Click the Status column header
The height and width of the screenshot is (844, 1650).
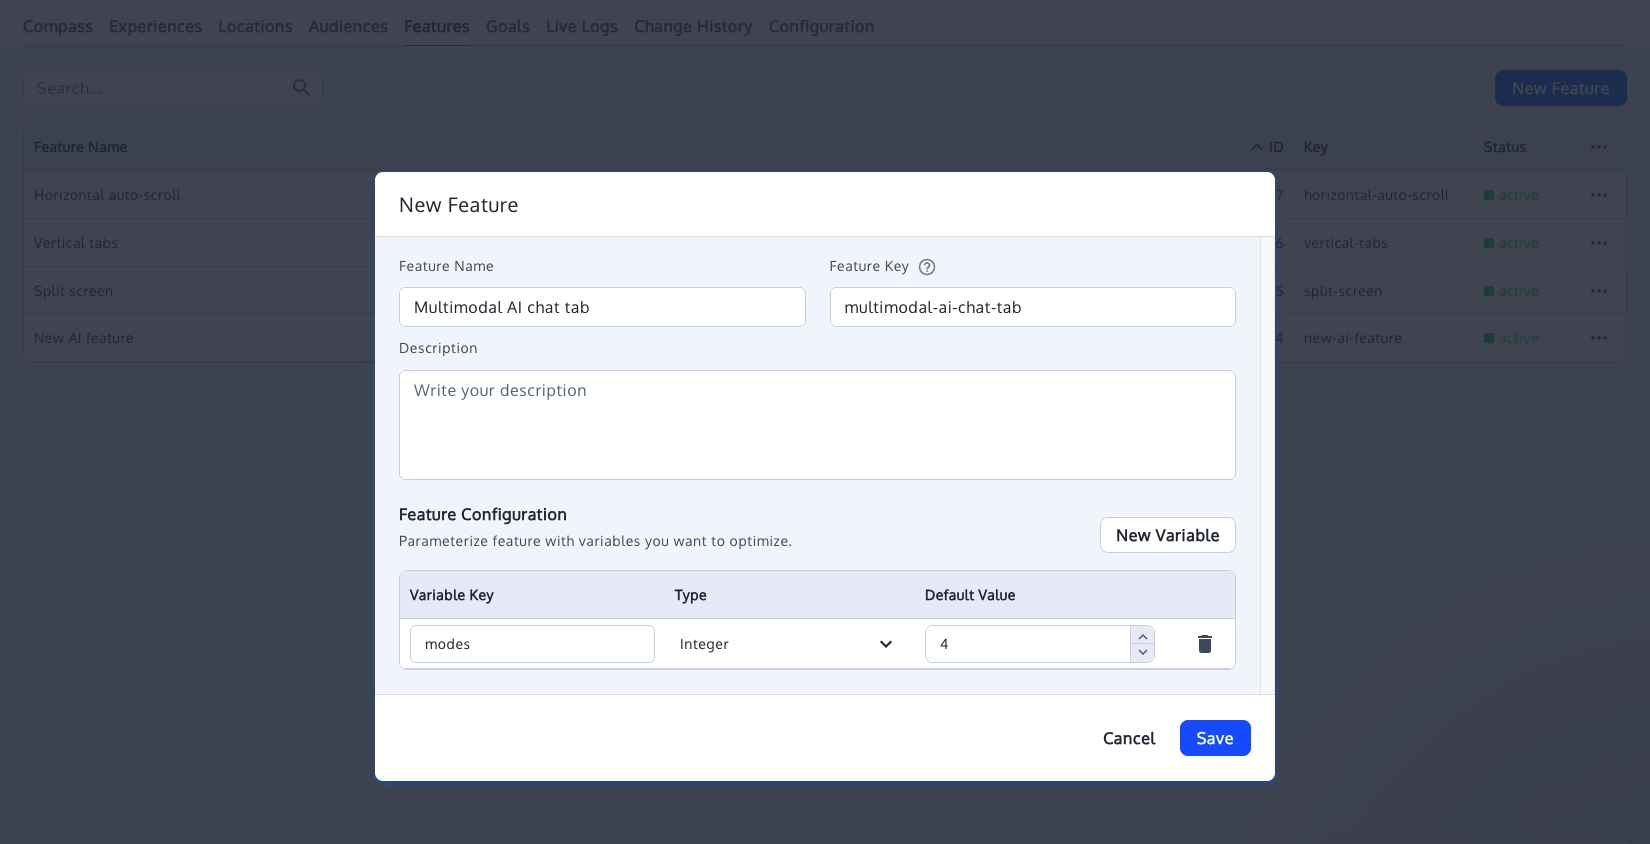[x=1504, y=147]
